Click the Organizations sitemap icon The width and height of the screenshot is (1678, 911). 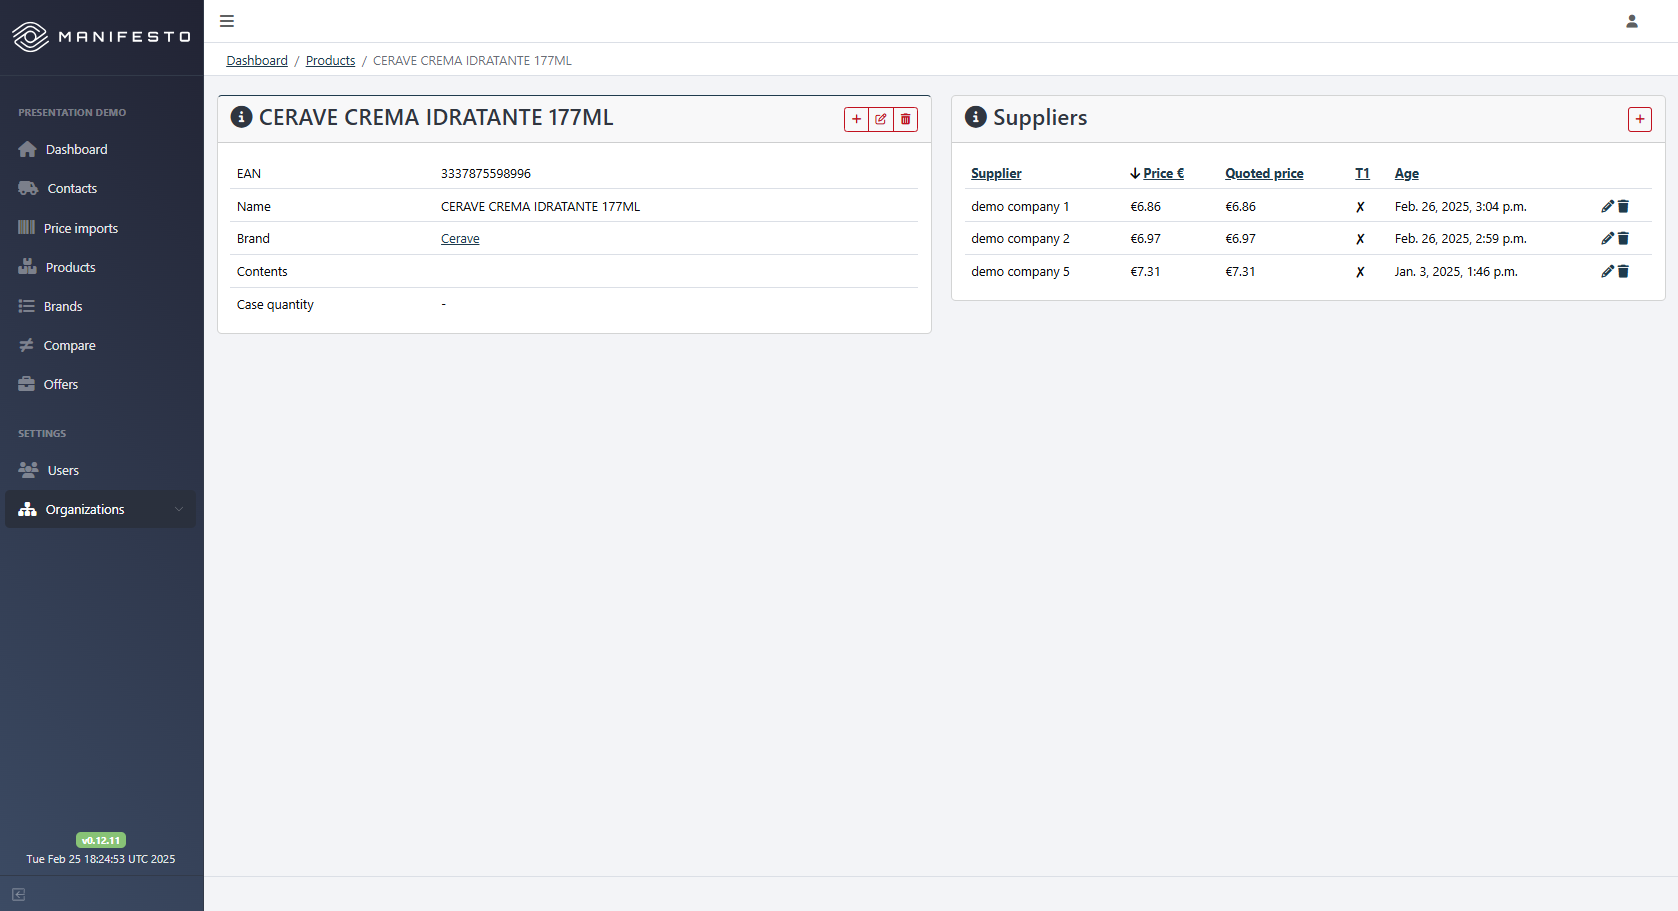(x=27, y=509)
